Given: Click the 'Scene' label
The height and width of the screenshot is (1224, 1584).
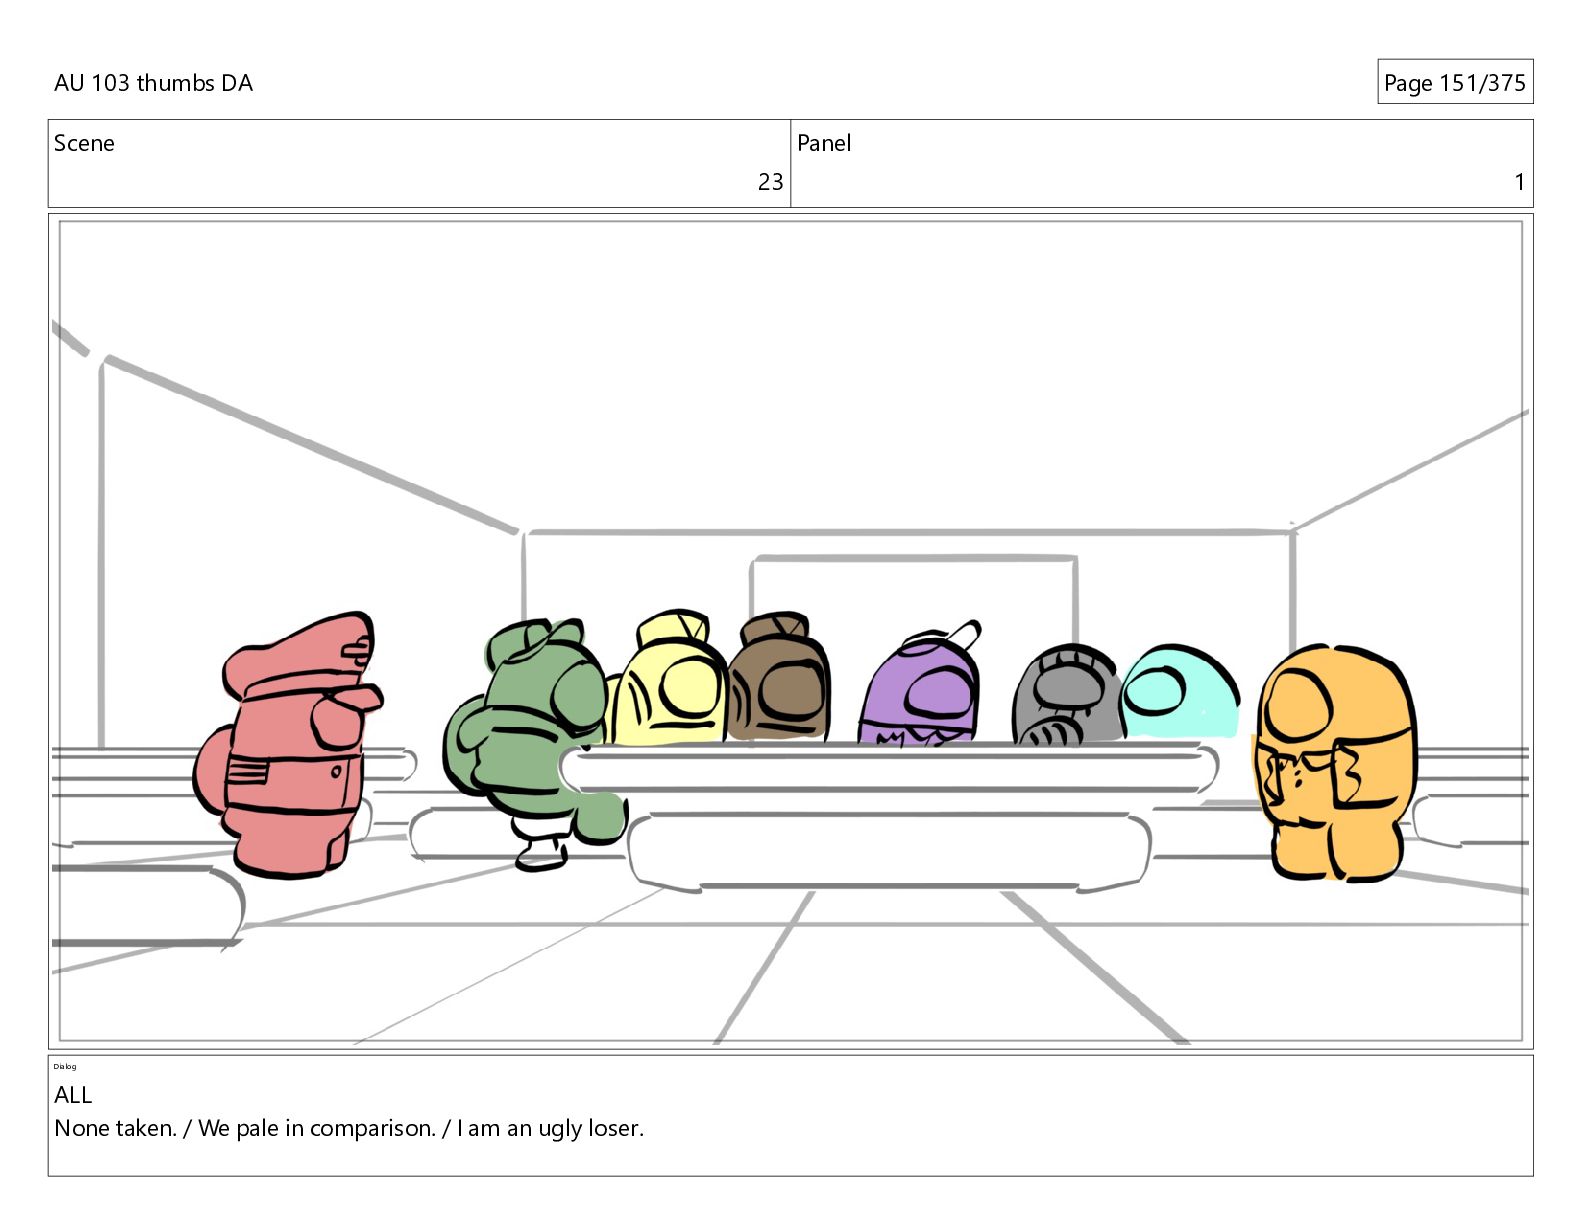Looking at the screenshot, I should 84,143.
